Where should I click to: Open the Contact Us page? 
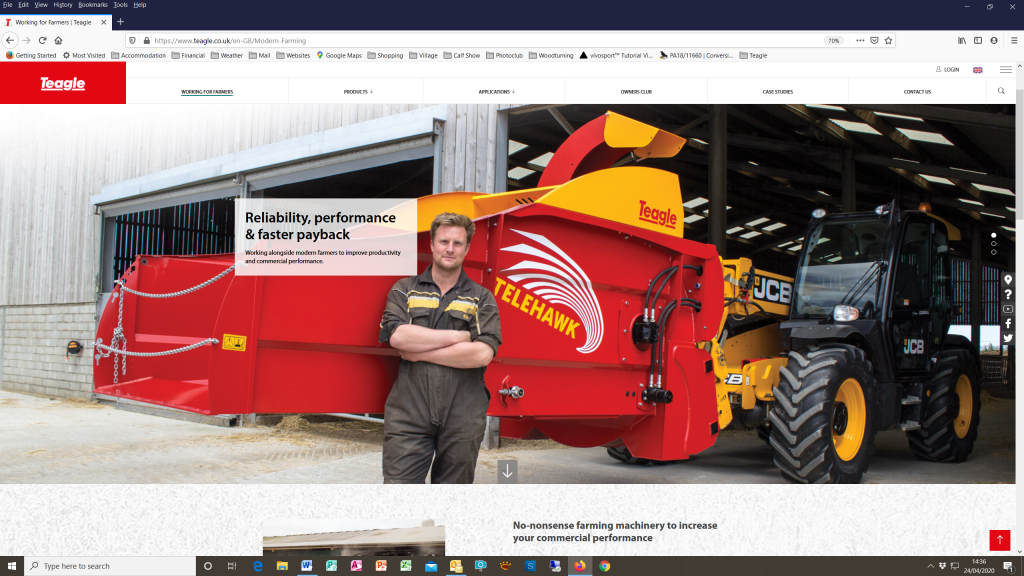pyautogui.click(x=918, y=91)
